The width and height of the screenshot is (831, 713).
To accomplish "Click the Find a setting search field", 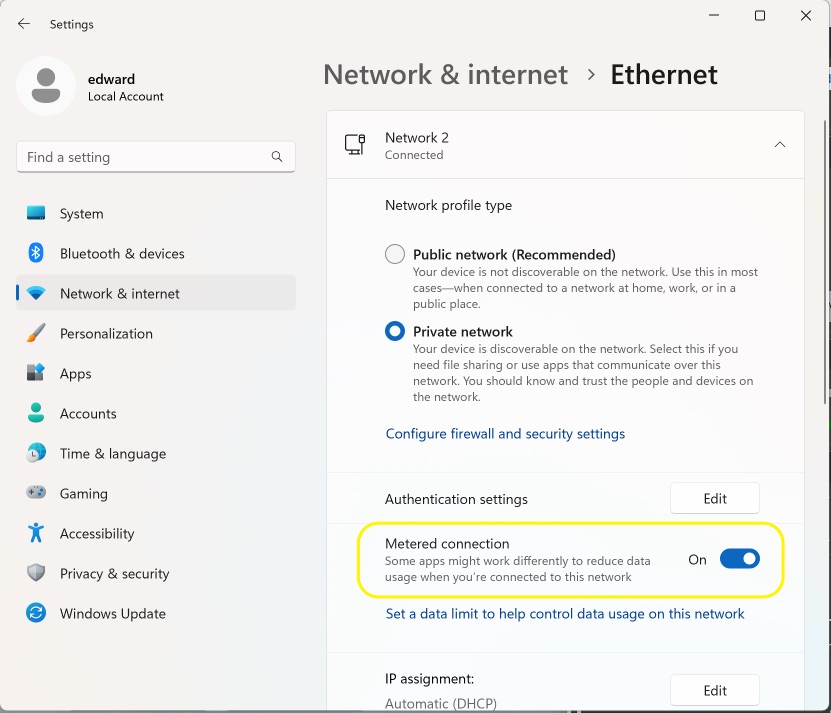I will point(156,157).
